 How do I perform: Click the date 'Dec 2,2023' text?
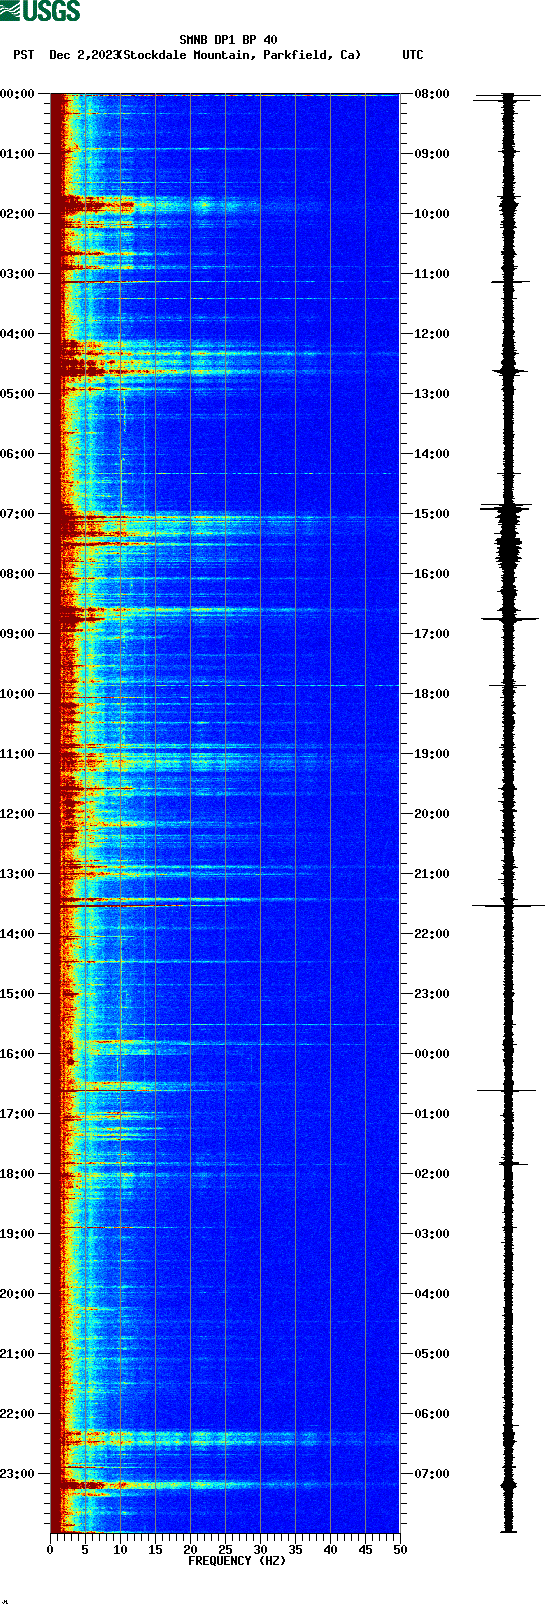click(84, 56)
